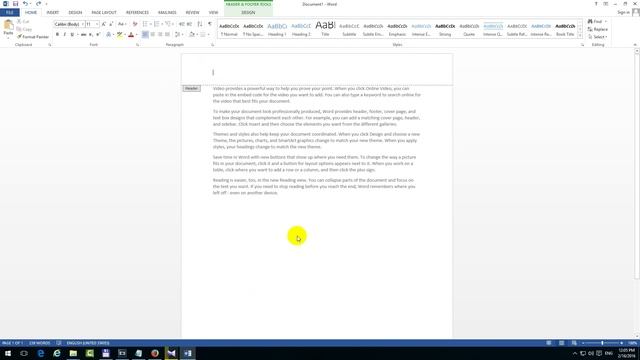Apply the Strong style
Viewport: 640px width, 360px height.
445,29
